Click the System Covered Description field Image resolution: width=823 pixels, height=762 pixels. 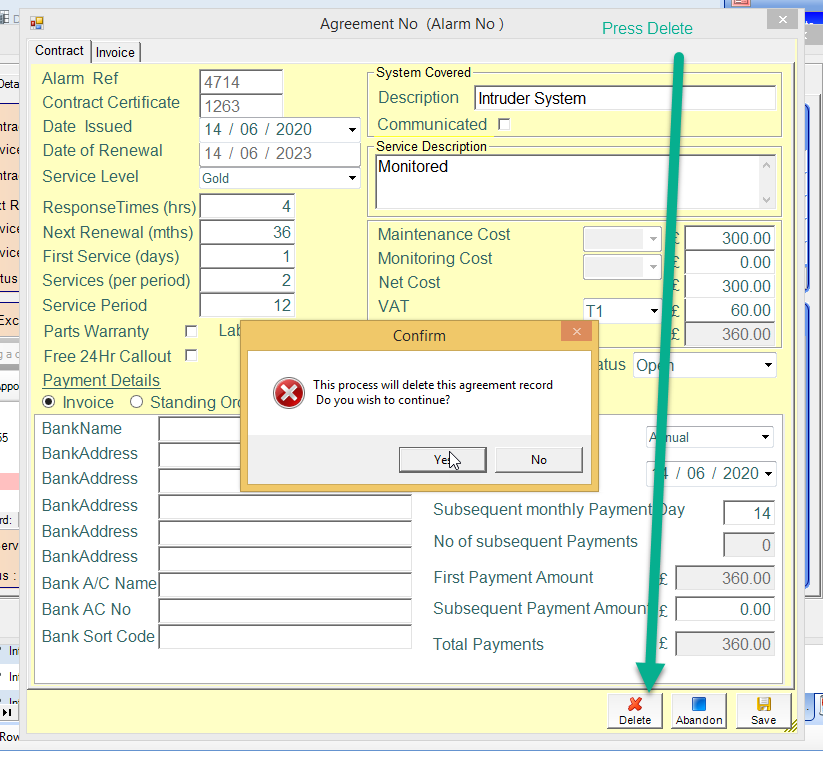pyautogui.click(x=625, y=98)
